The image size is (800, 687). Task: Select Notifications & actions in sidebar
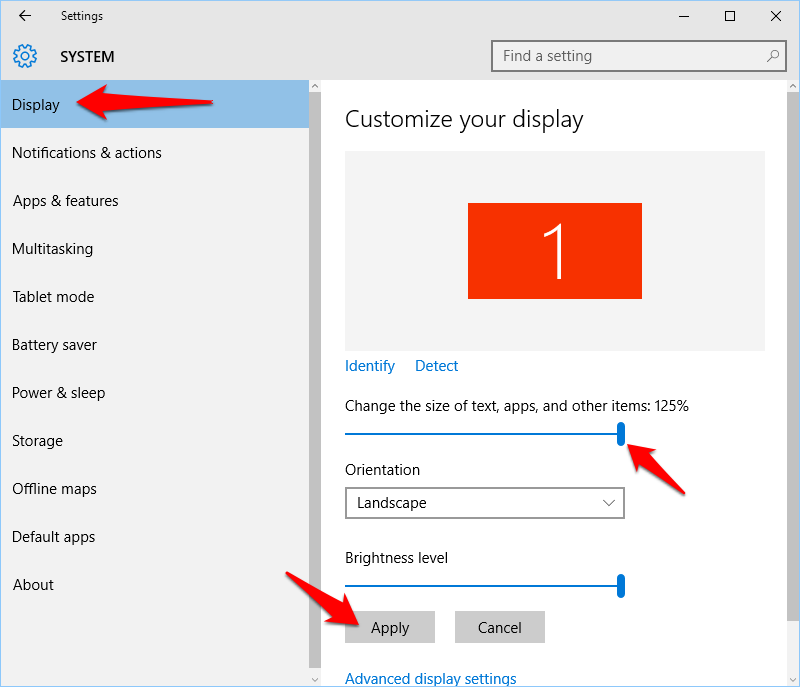155,152
